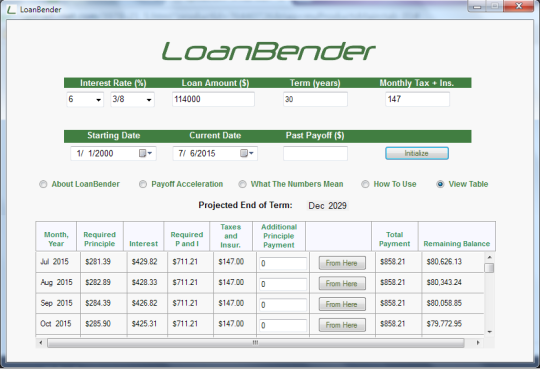Click the Term years field showing 30
The width and height of the screenshot is (540, 369).
click(x=315, y=99)
